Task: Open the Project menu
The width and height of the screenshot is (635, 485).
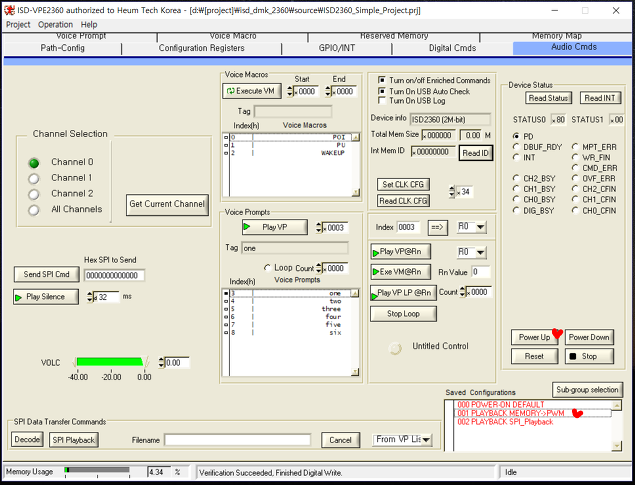Action: click(x=18, y=25)
